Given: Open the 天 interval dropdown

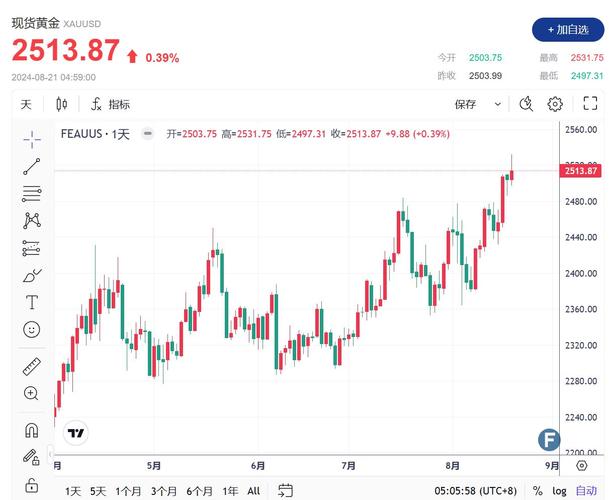Looking at the screenshot, I should click(x=26, y=104).
